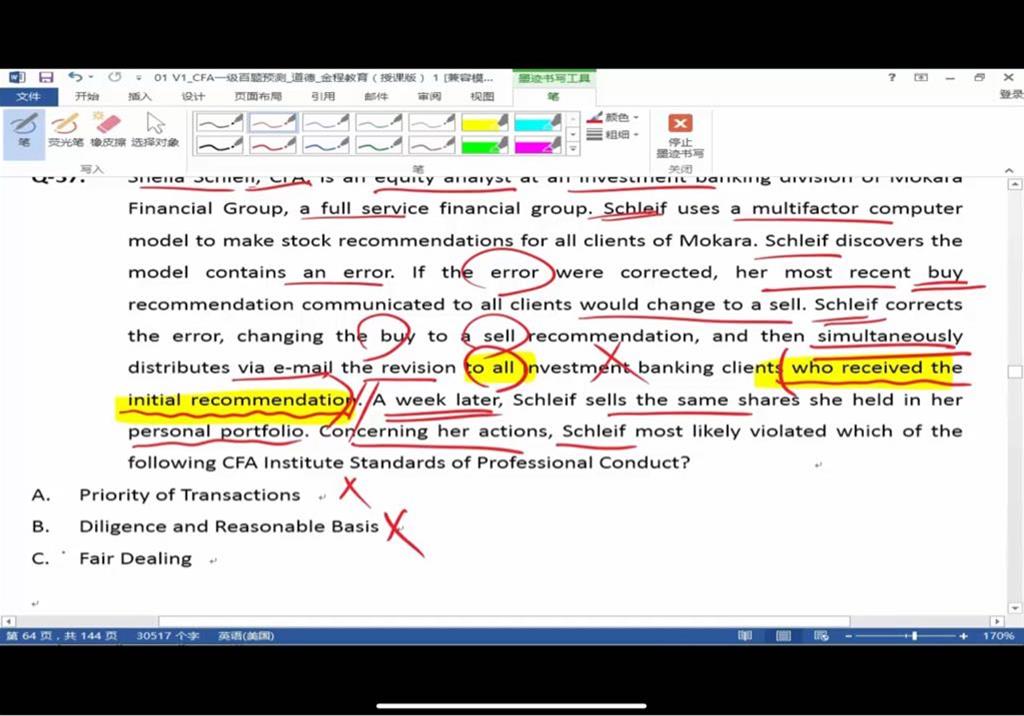The image size is (1024, 716).
Task: Click answer text "Priority of Transactions"
Action: click(189, 495)
